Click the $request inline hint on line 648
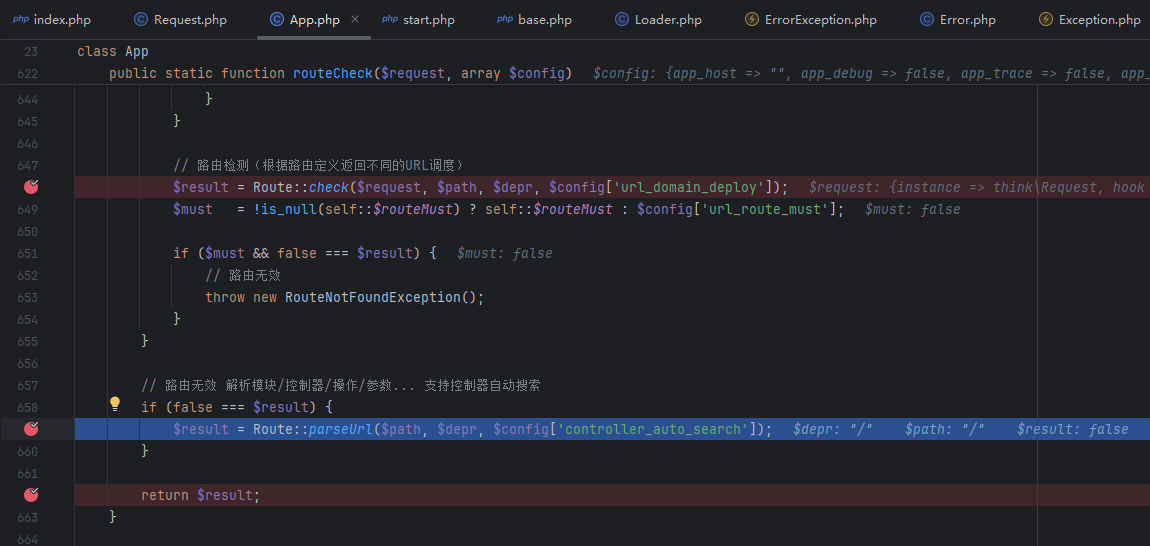Screen dimensions: 1150x546 (979, 187)
